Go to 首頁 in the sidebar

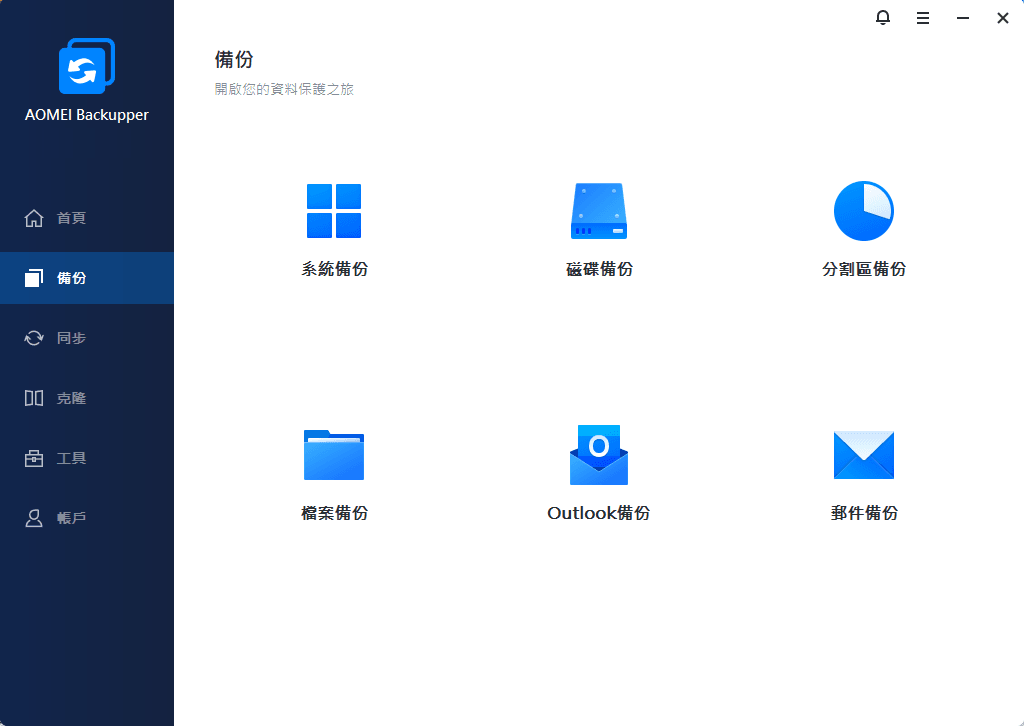(x=87, y=218)
